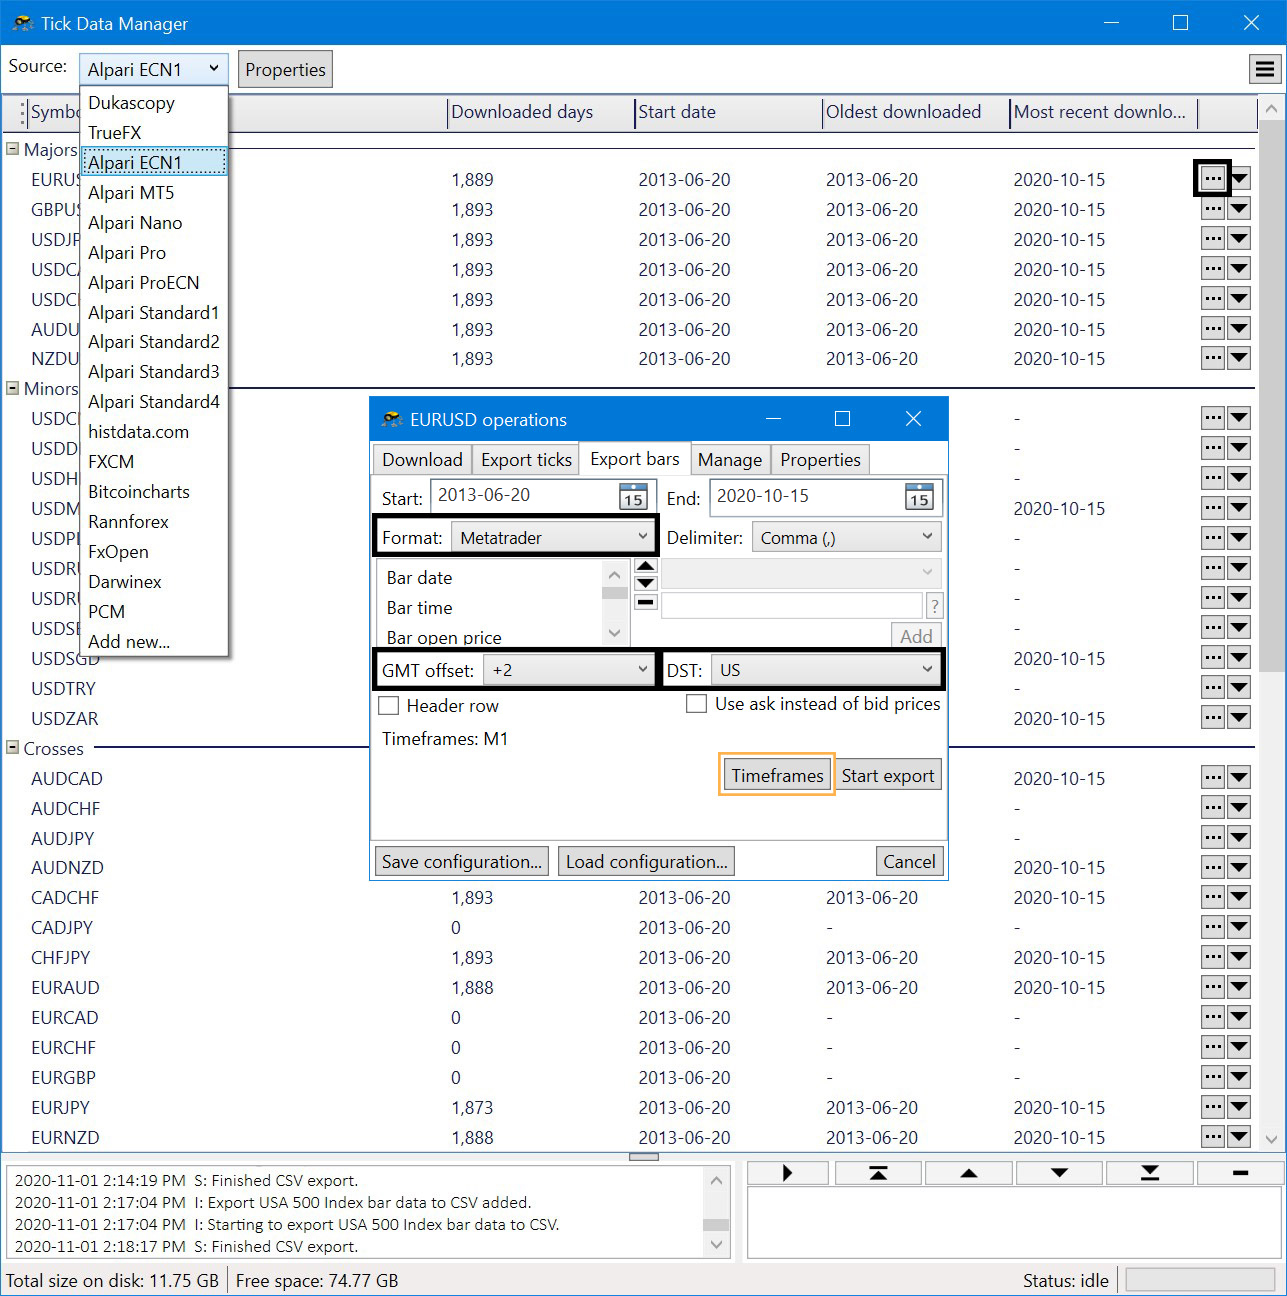Open the disabled field selector dropdown
Image resolution: width=1287 pixels, height=1296 pixels.
pyautogui.click(x=801, y=573)
